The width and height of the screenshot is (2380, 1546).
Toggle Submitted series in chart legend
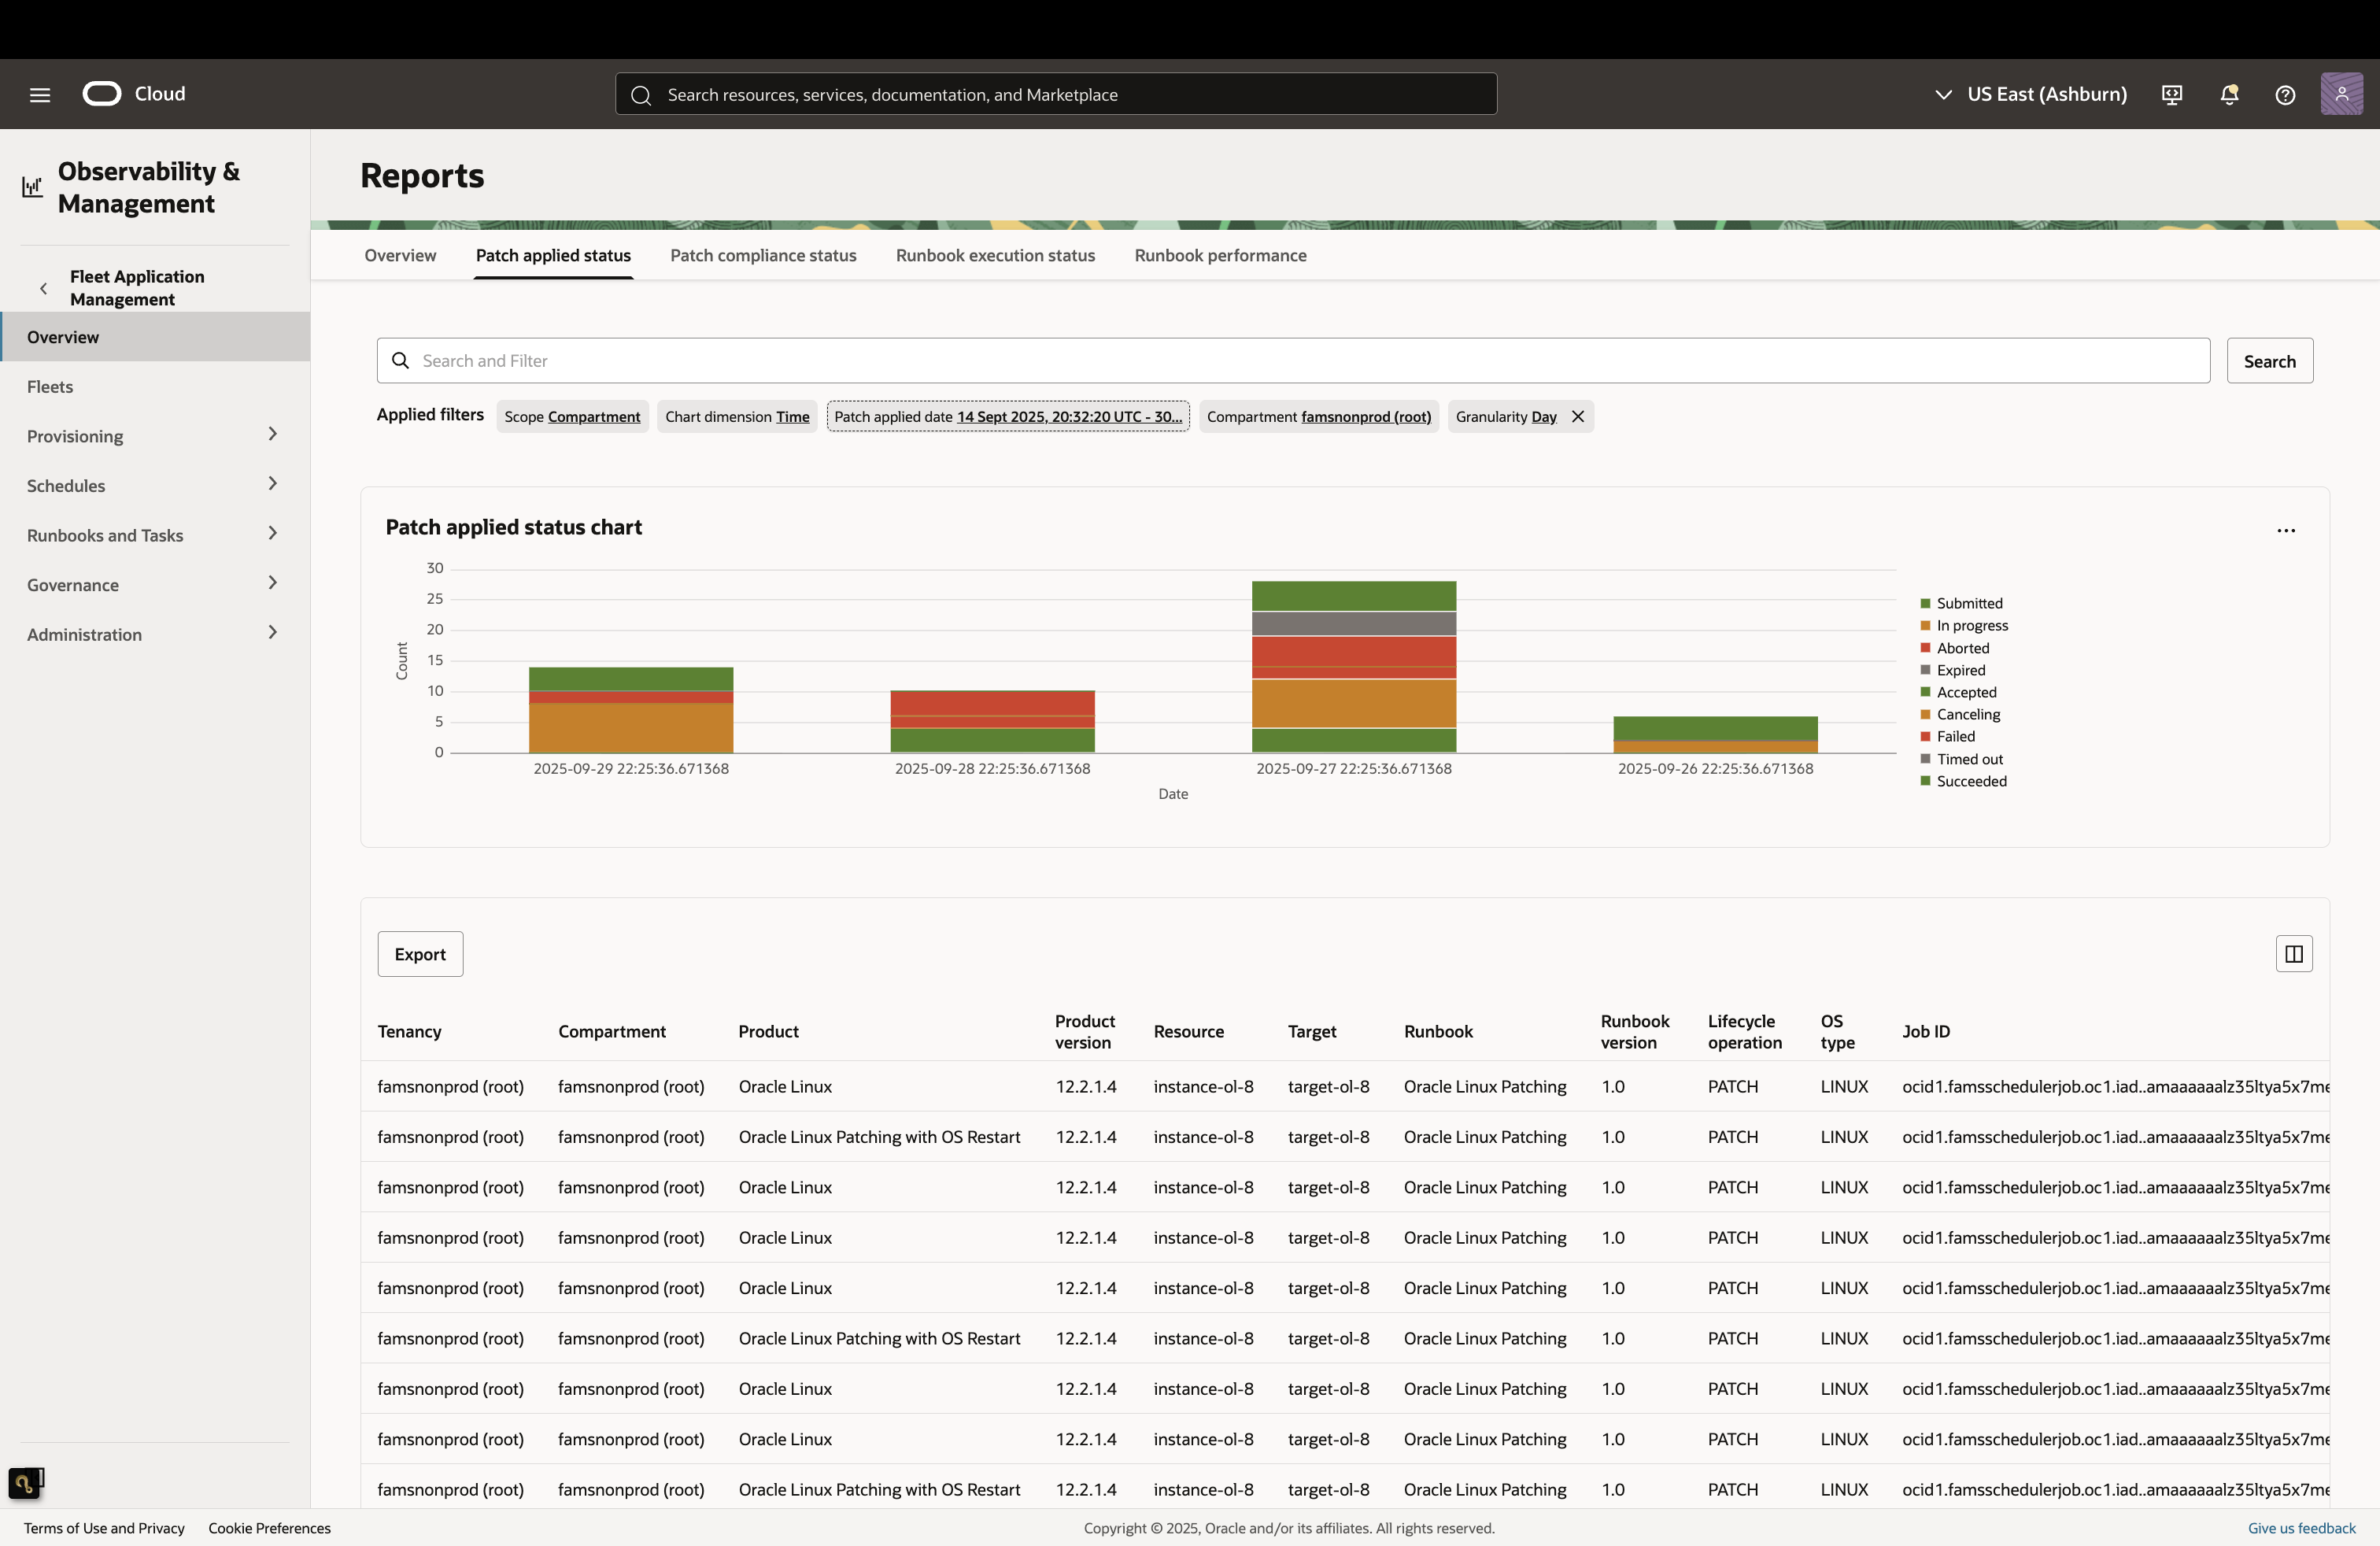click(1968, 603)
